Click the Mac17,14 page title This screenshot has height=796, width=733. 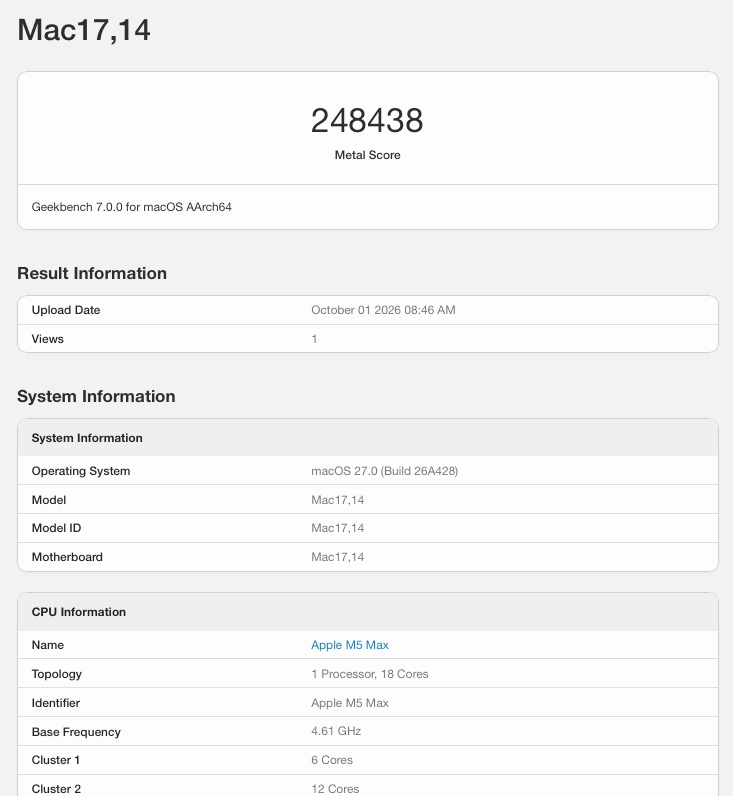84,30
